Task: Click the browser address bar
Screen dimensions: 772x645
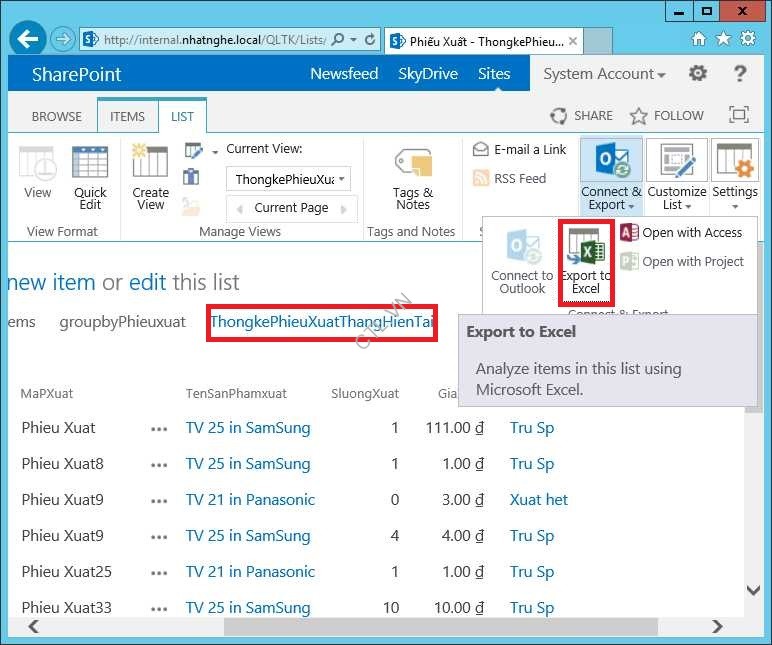Action: (215, 40)
